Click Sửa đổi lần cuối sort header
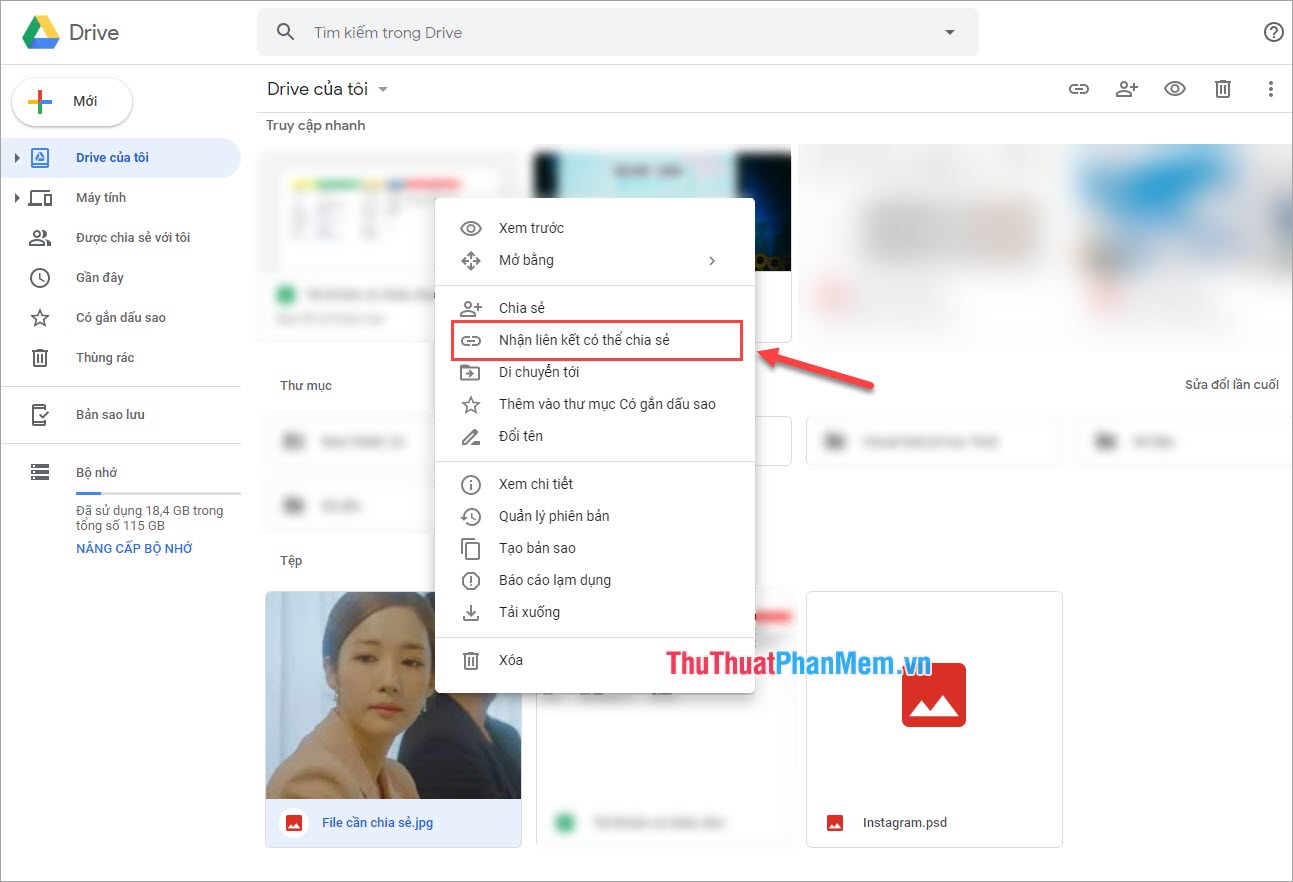The width and height of the screenshot is (1293, 882). coord(1232,385)
